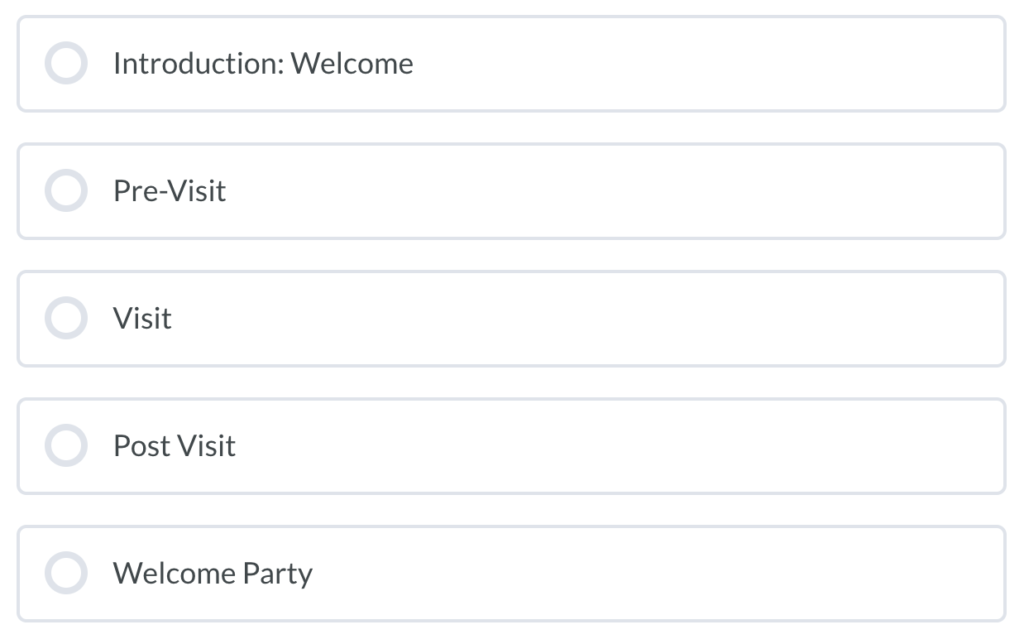Click empty area of Welcome Party card
1024x644 pixels.
650,574
